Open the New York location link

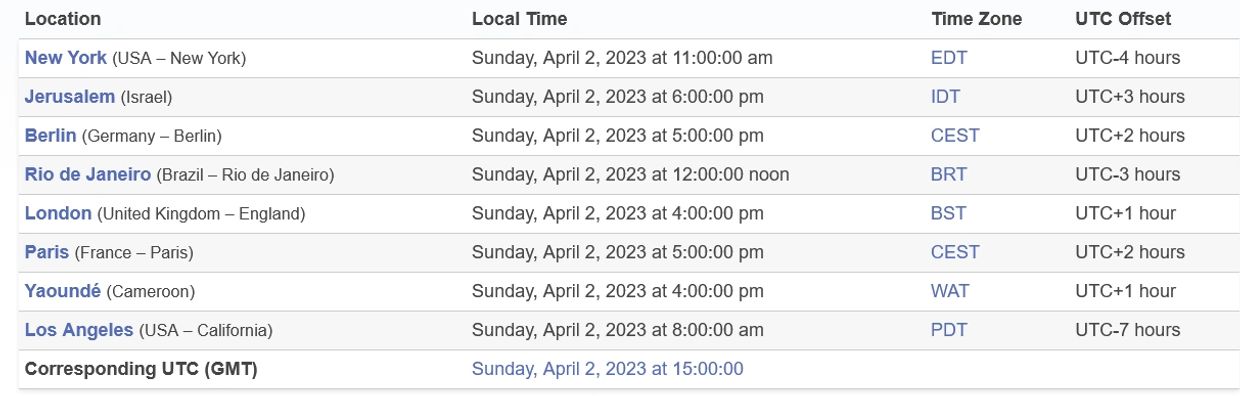click(x=65, y=58)
